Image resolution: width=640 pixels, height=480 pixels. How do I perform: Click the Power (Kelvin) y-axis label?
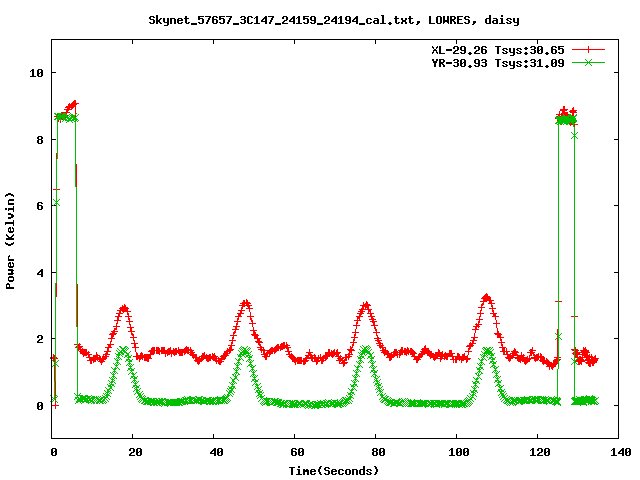[x=10, y=241]
